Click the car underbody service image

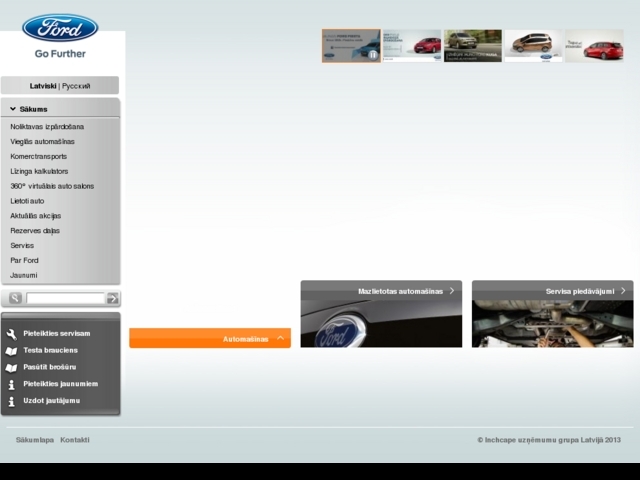point(553,324)
